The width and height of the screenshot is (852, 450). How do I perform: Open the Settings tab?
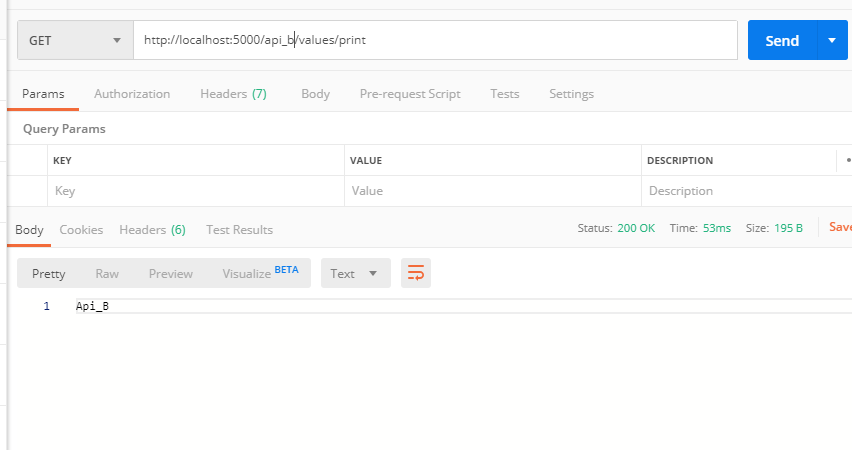[572, 94]
